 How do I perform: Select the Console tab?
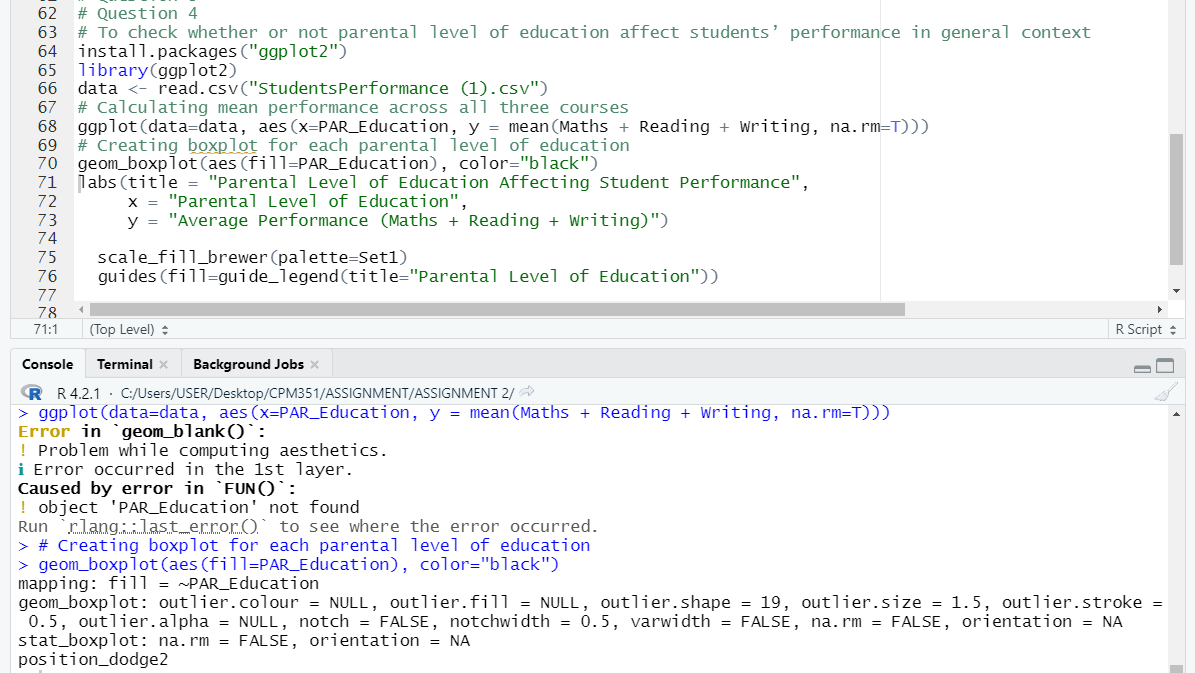(x=47, y=364)
